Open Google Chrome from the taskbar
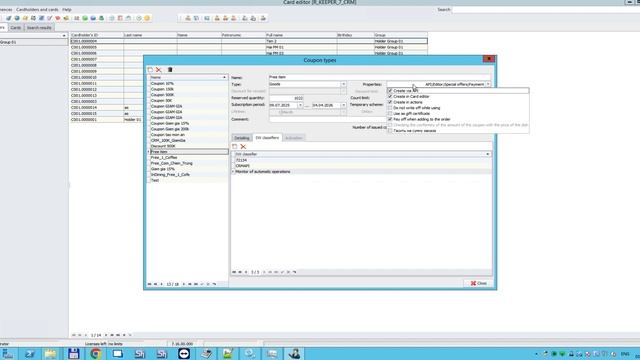640x360 pixels. [96, 353]
